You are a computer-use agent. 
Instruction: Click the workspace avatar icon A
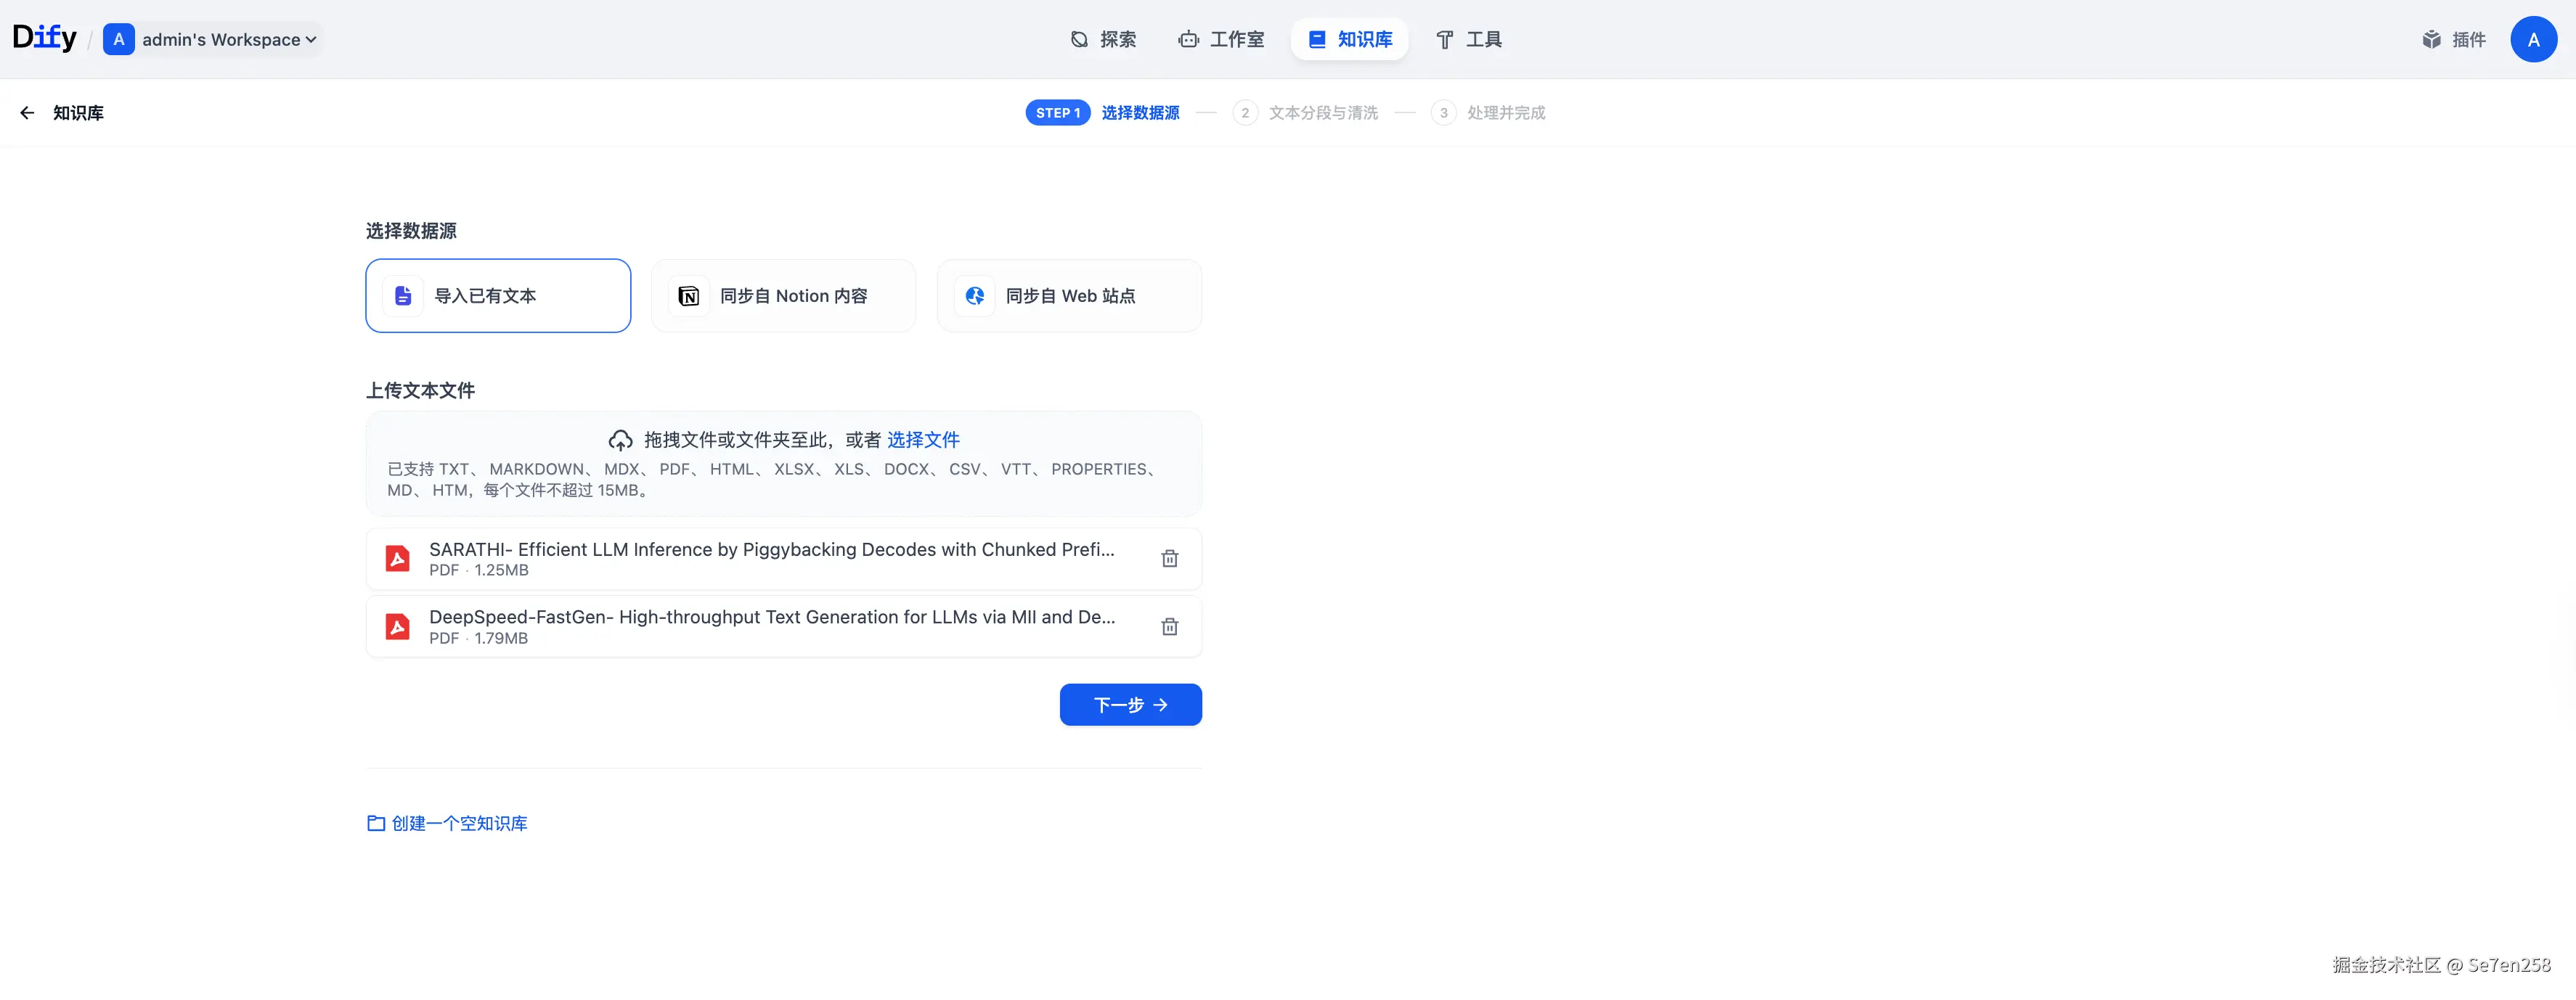click(x=119, y=39)
